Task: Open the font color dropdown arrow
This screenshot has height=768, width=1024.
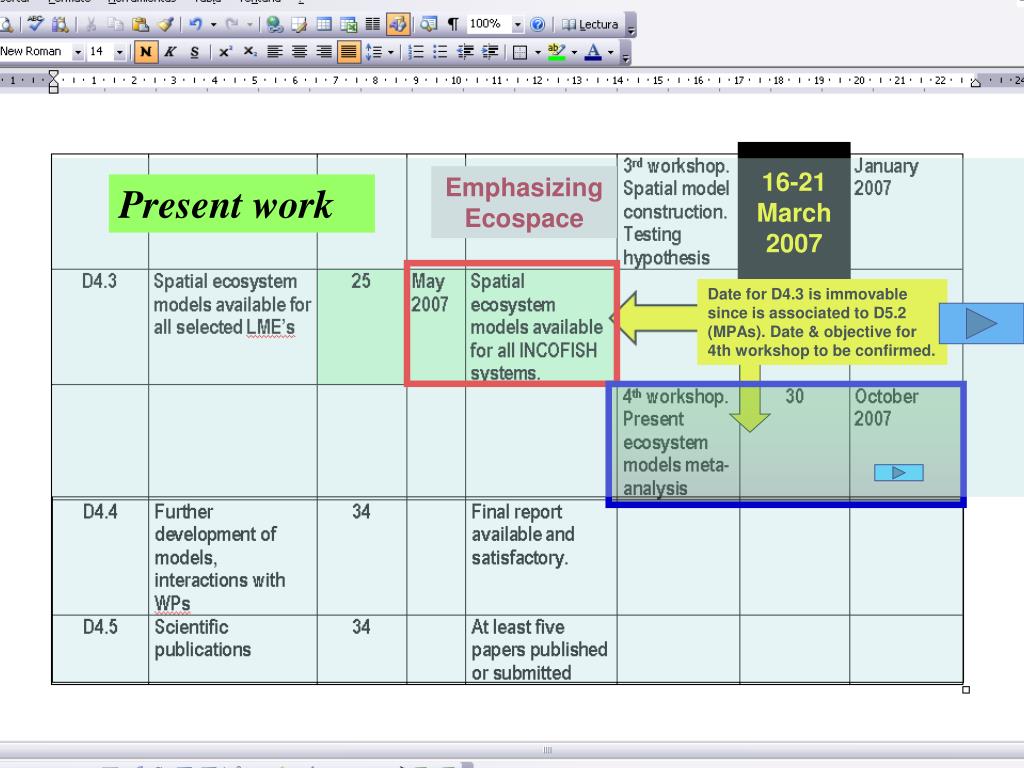Action: 611,52
